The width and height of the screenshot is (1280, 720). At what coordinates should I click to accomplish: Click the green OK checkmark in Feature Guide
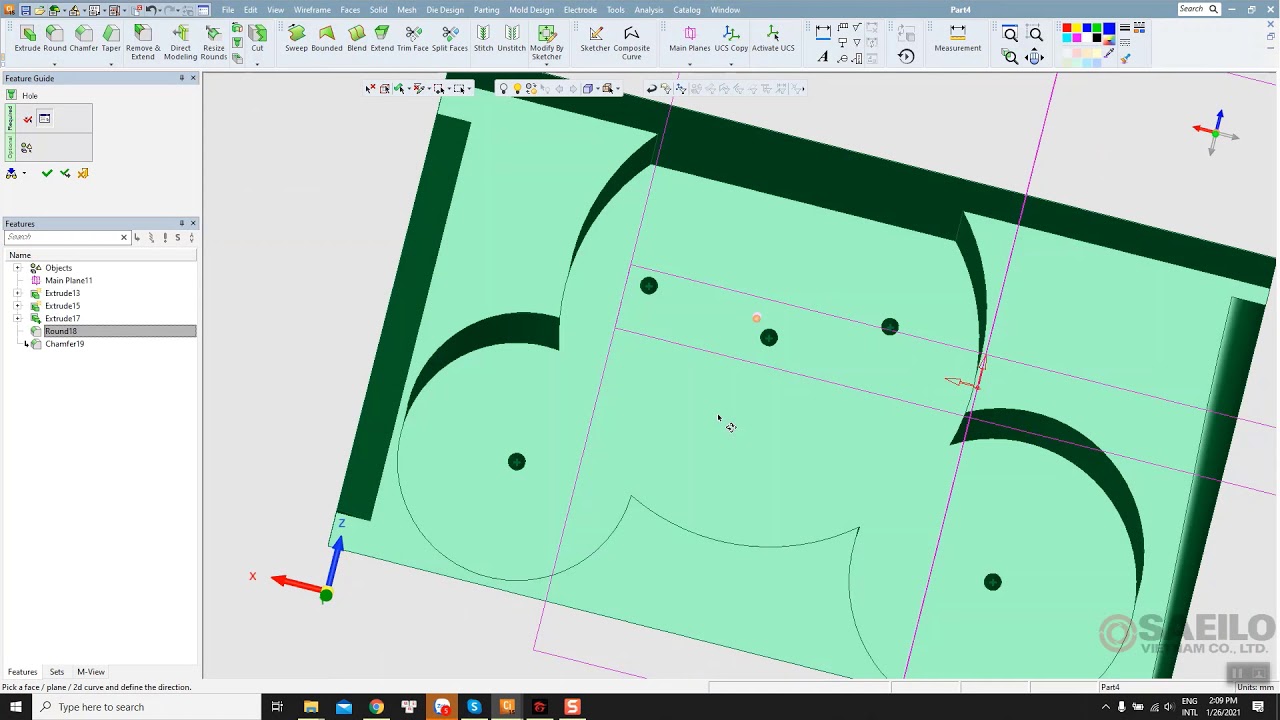tap(46, 173)
